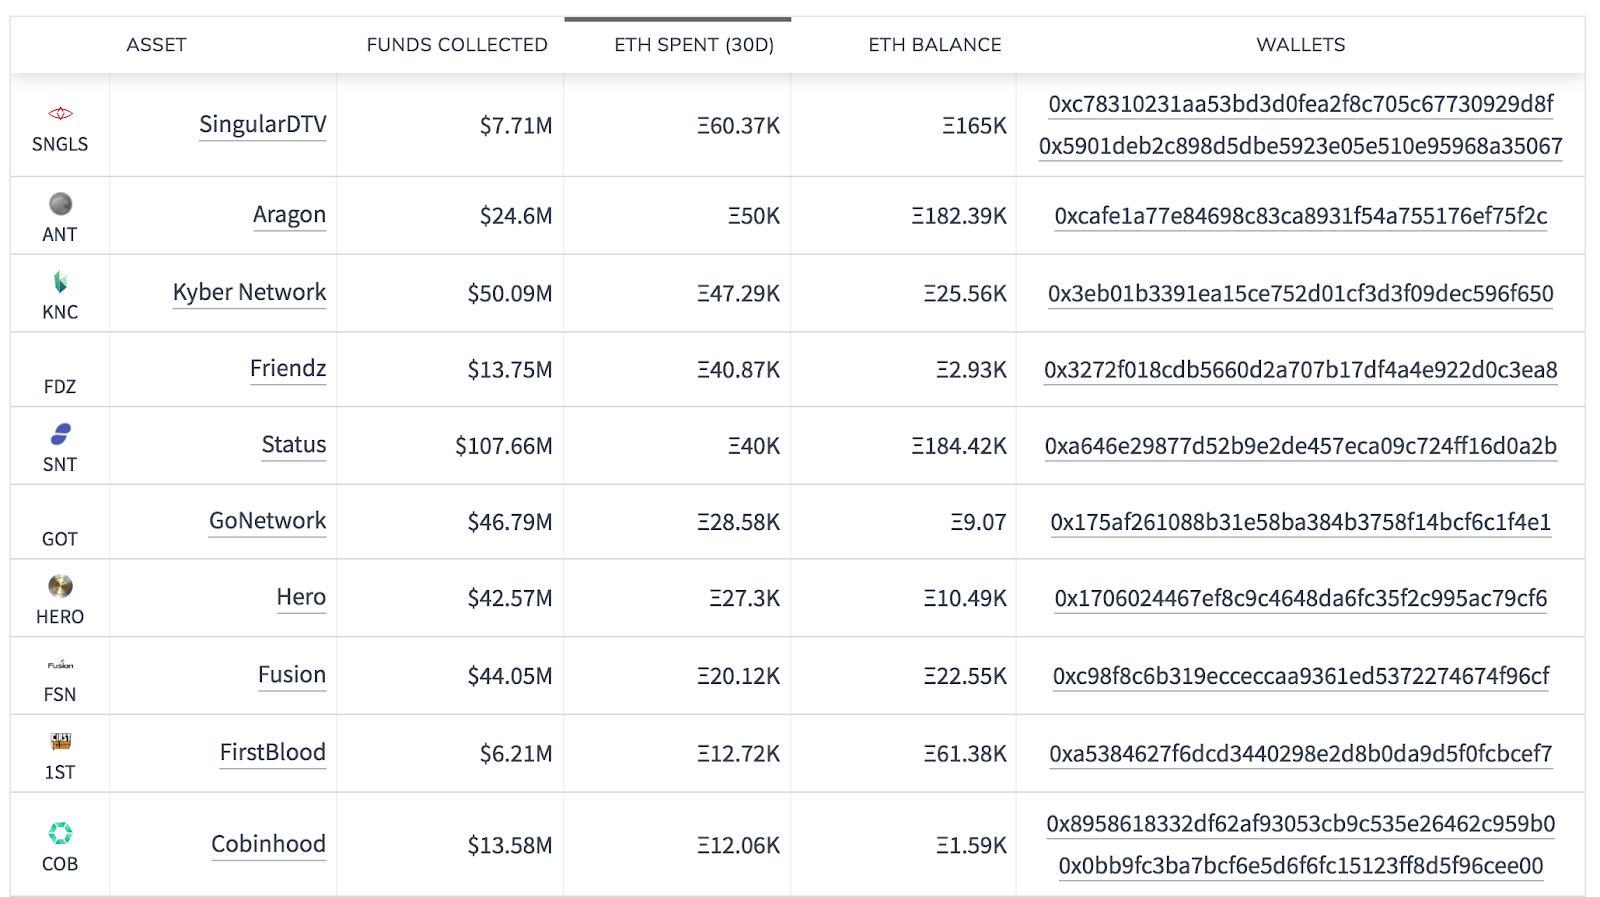1600x897 pixels.
Task: Click the Status SNT logo icon
Action: 60,434
